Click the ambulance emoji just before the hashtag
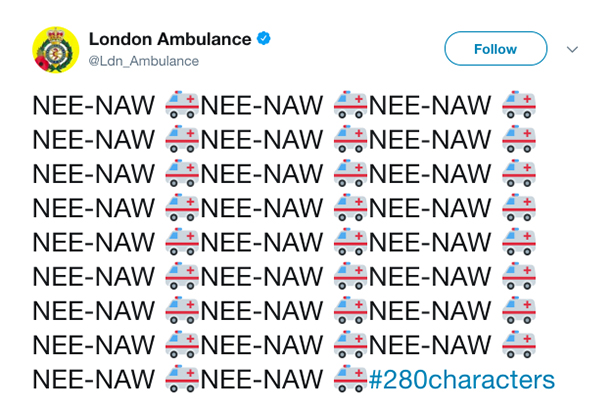614x410 pixels. click(350, 379)
